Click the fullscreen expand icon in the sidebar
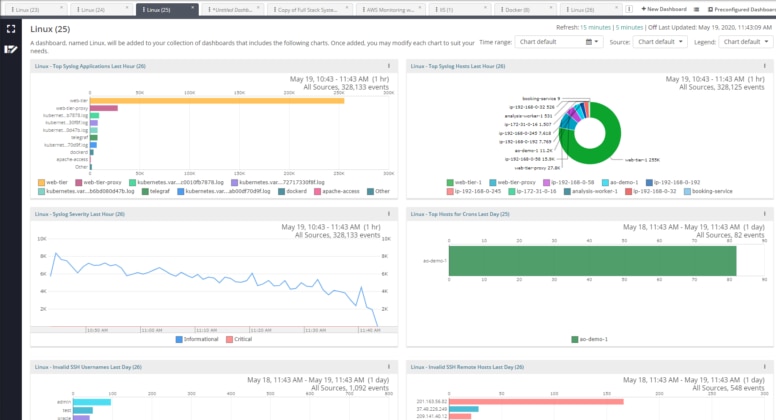Screen dimensions: 776x420 tap(11, 29)
